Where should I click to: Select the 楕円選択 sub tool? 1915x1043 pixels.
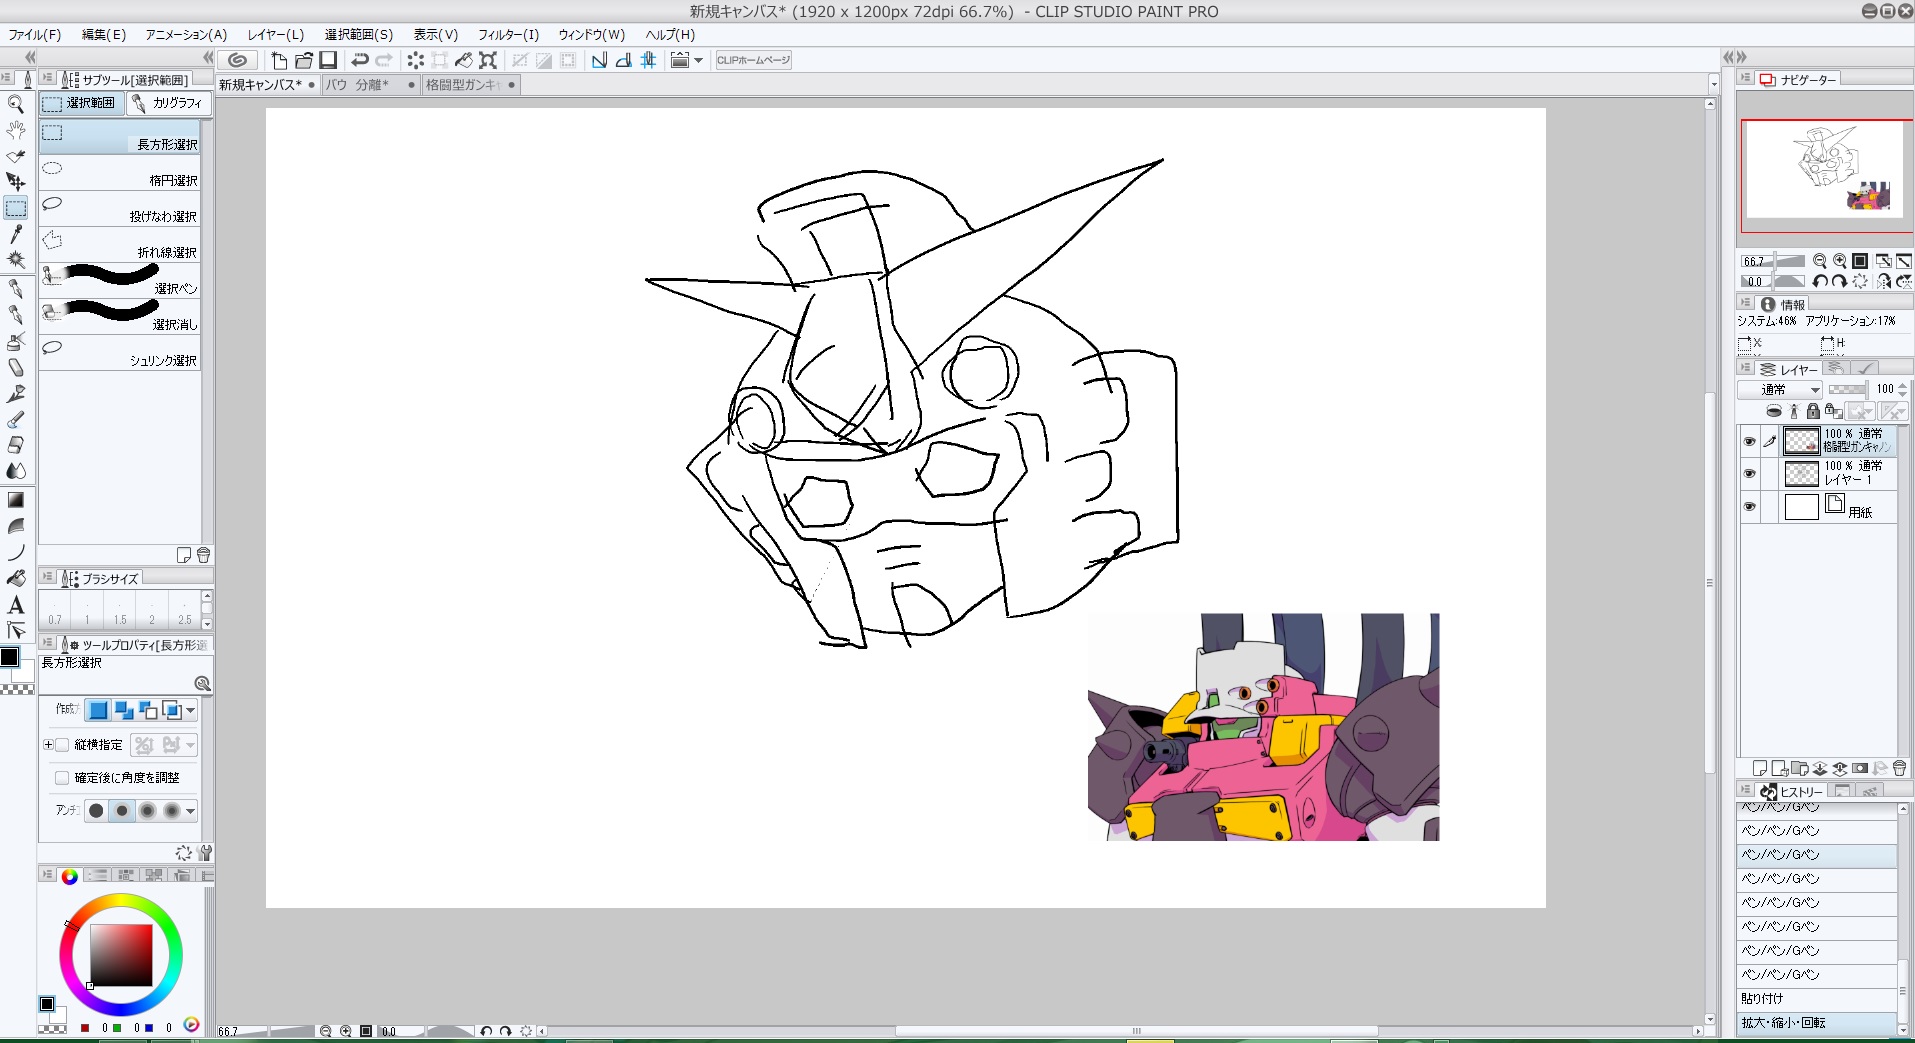click(x=120, y=173)
